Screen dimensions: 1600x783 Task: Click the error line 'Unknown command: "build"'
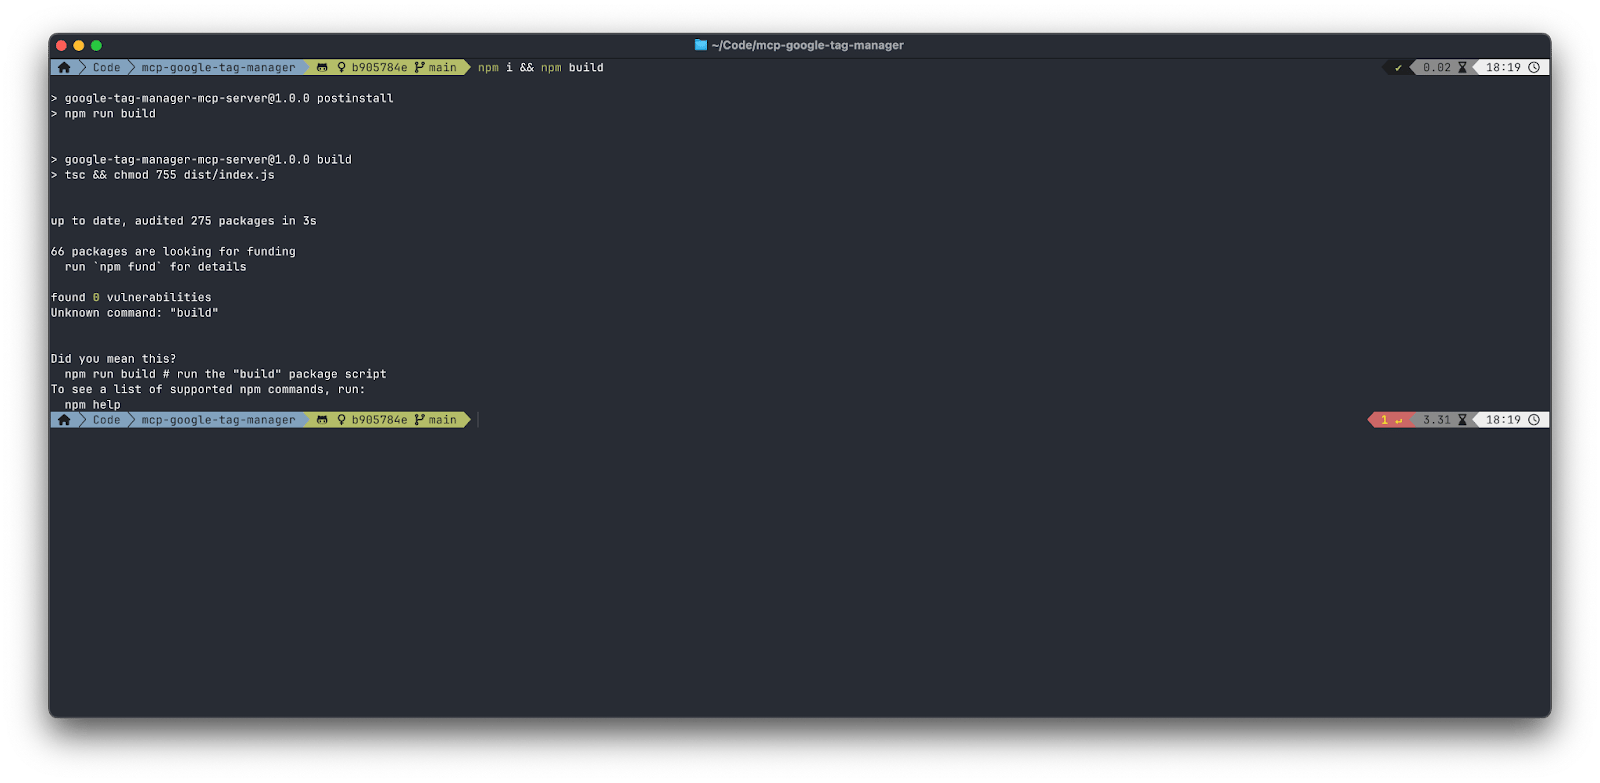[135, 313]
